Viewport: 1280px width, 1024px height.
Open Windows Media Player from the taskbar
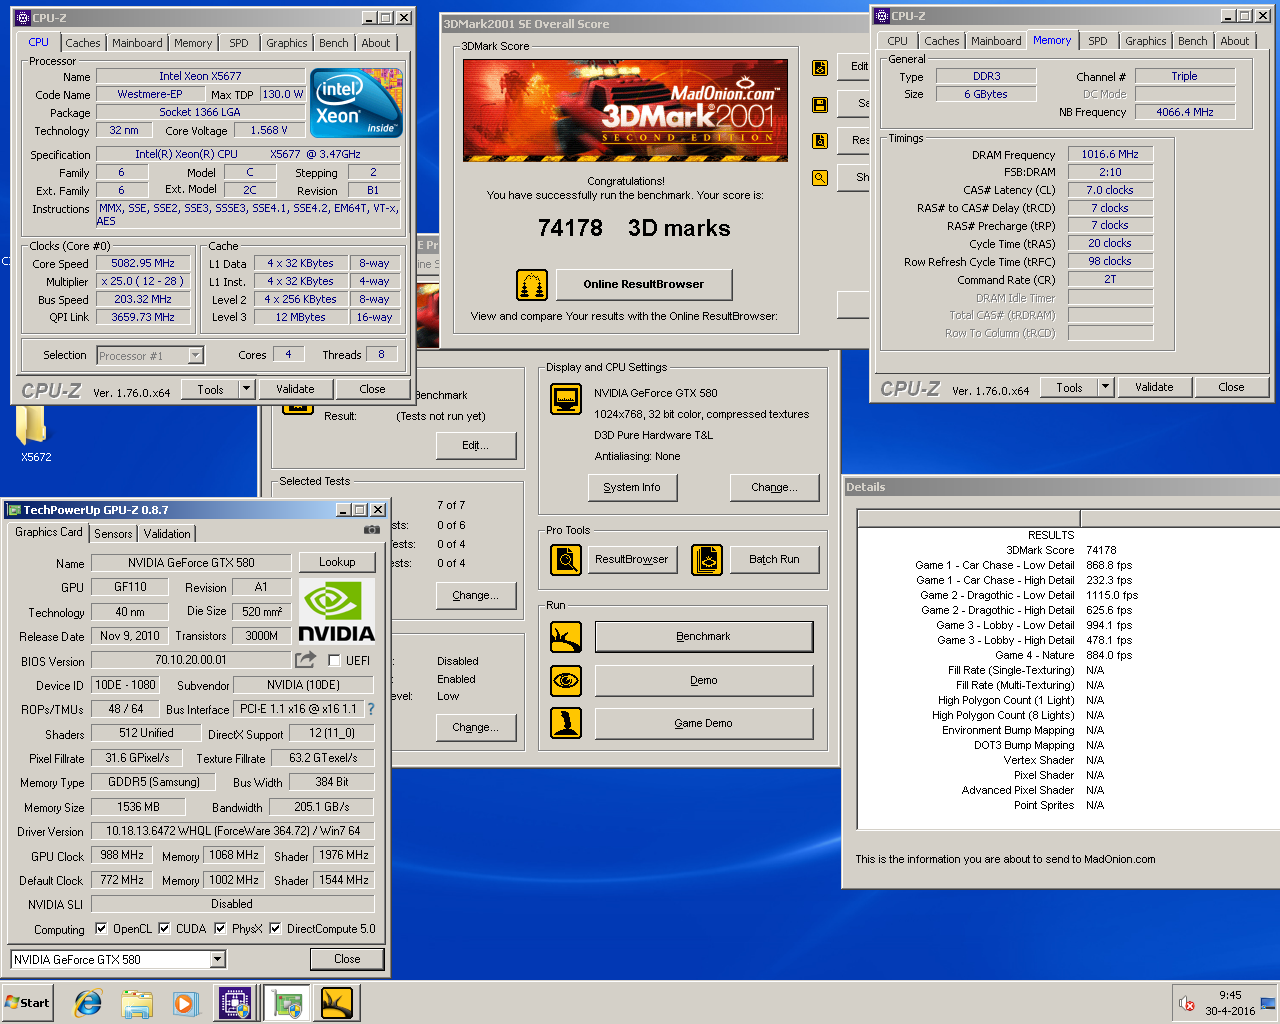(185, 1003)
